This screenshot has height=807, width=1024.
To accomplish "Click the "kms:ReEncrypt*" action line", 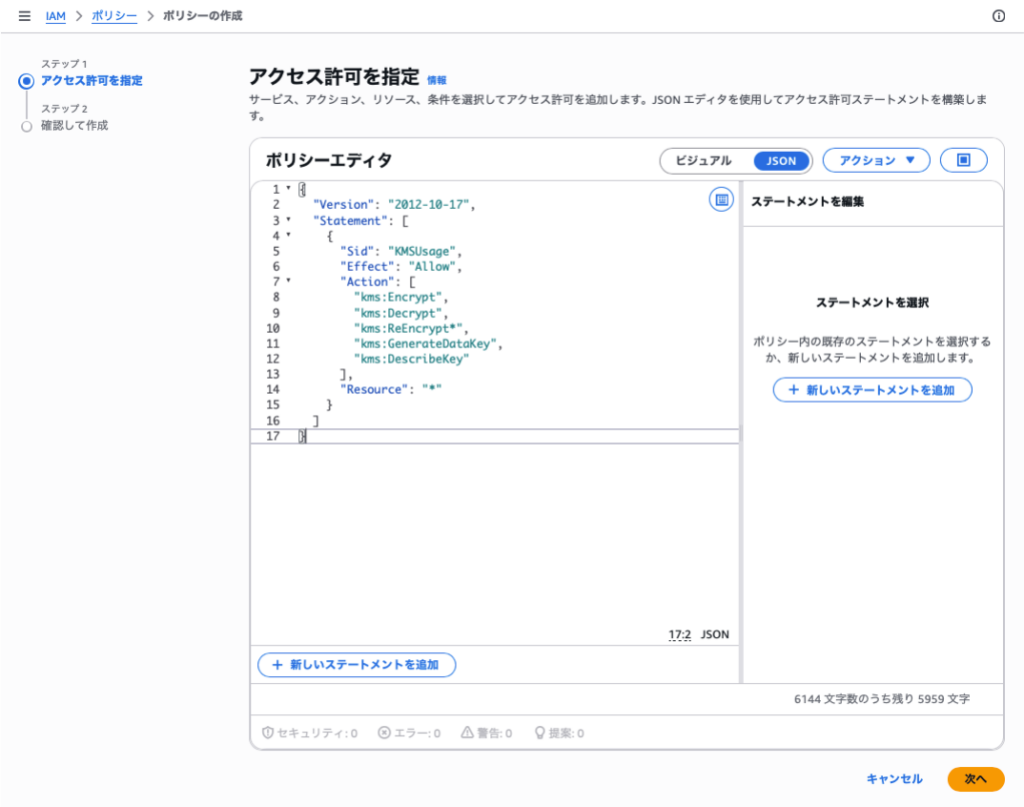I will [411, 328].
